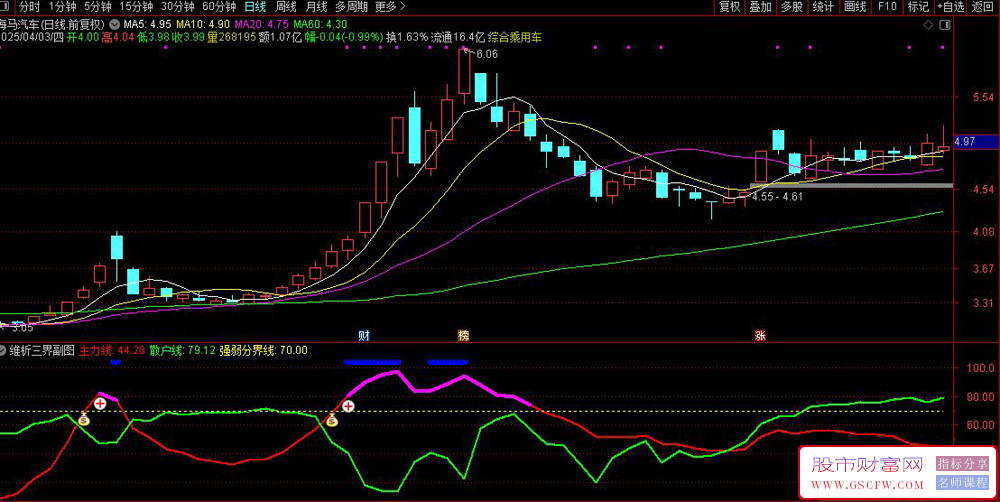The height and width of the screenshot is (502, 1000).
Task: Click the 涨 event marker below the chart
Action: pyautogui.click(x=760, y=336)
